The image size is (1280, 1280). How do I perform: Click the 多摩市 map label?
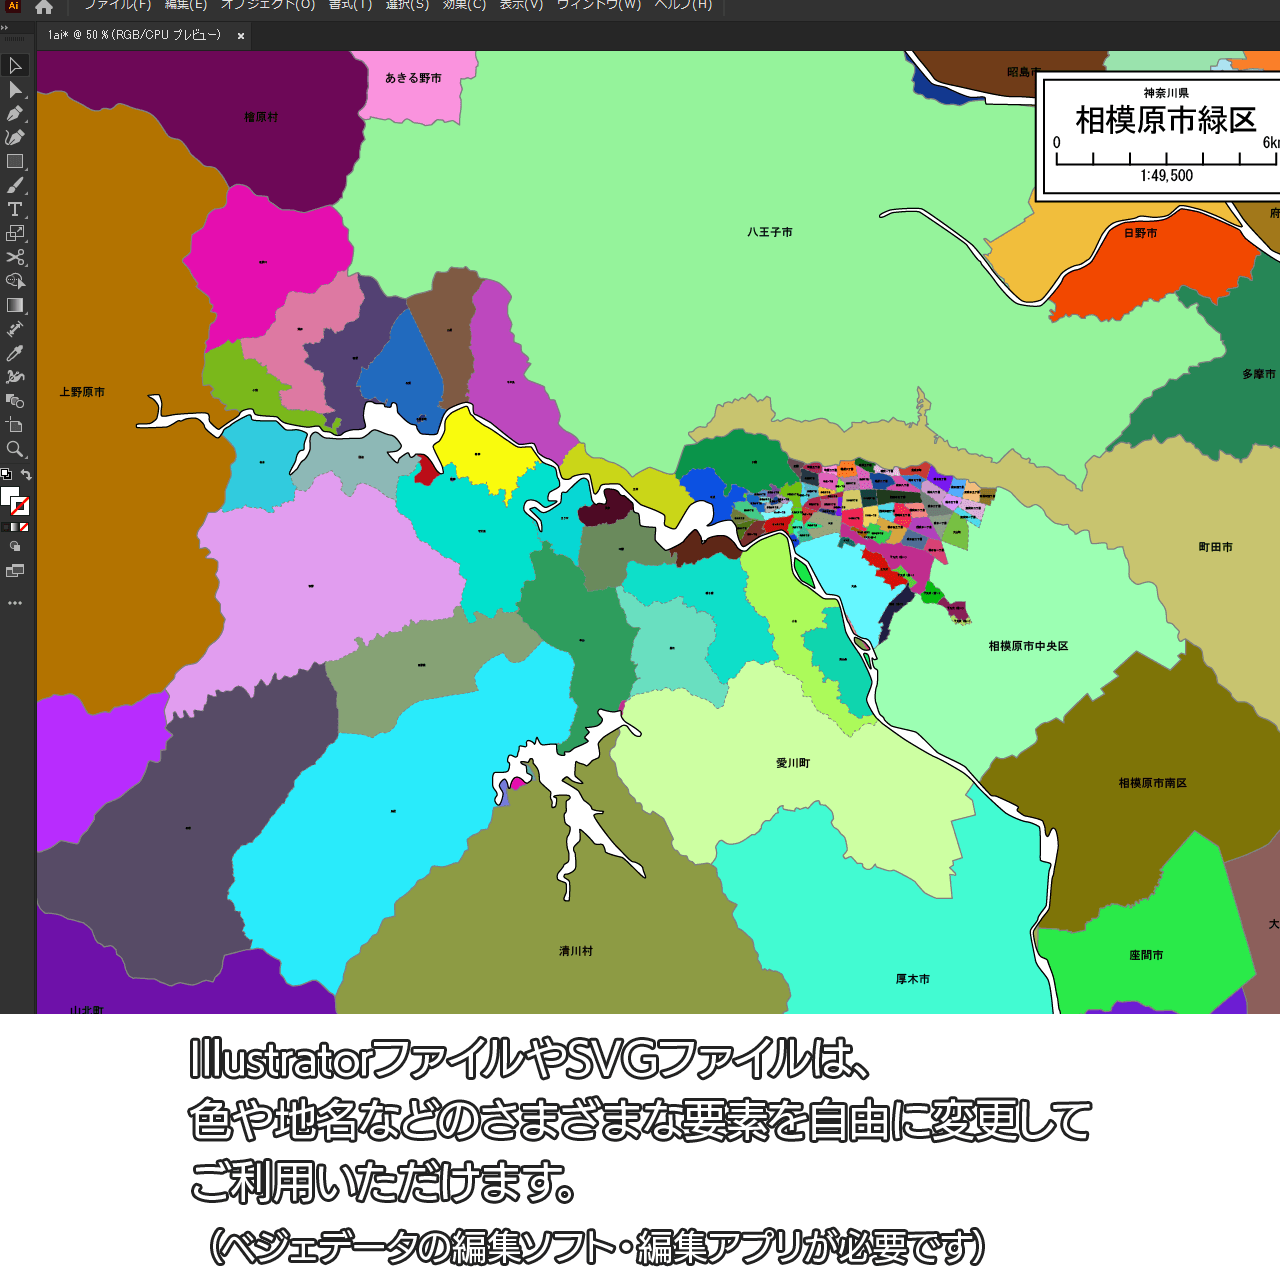1259,374
